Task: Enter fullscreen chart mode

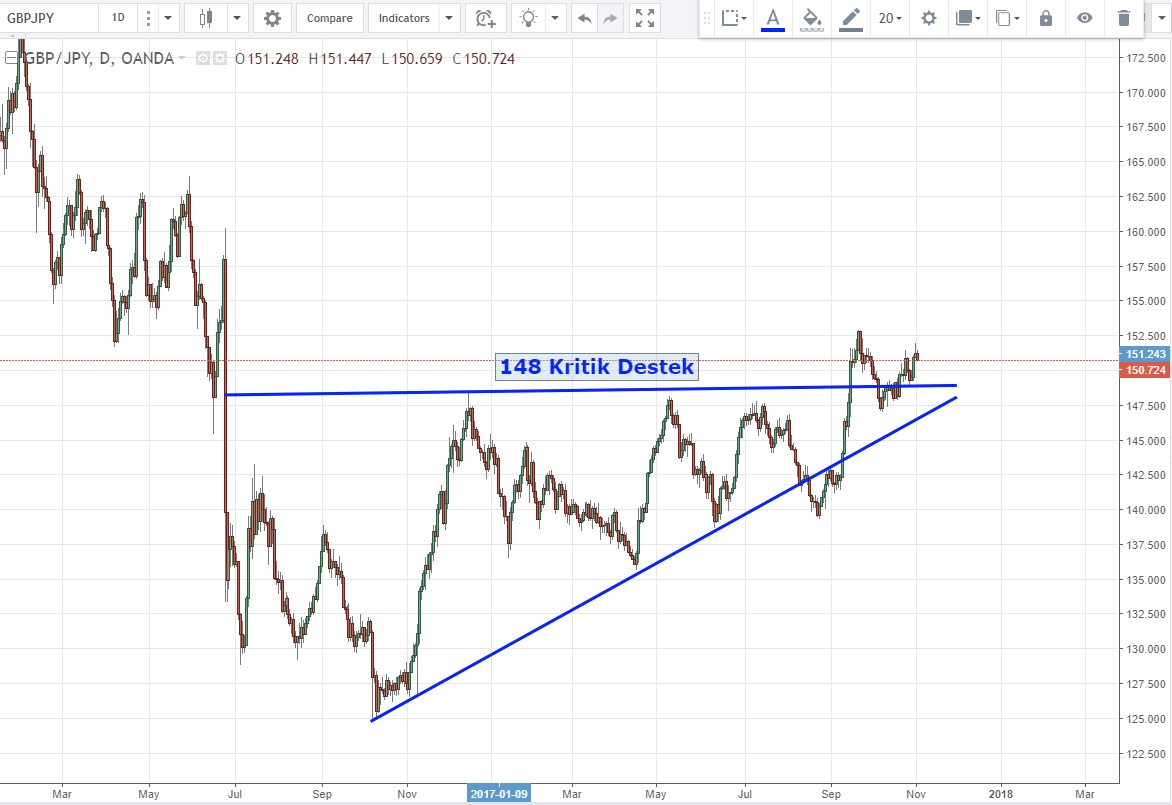Action: pyautogui.click(x=645, y=18)
